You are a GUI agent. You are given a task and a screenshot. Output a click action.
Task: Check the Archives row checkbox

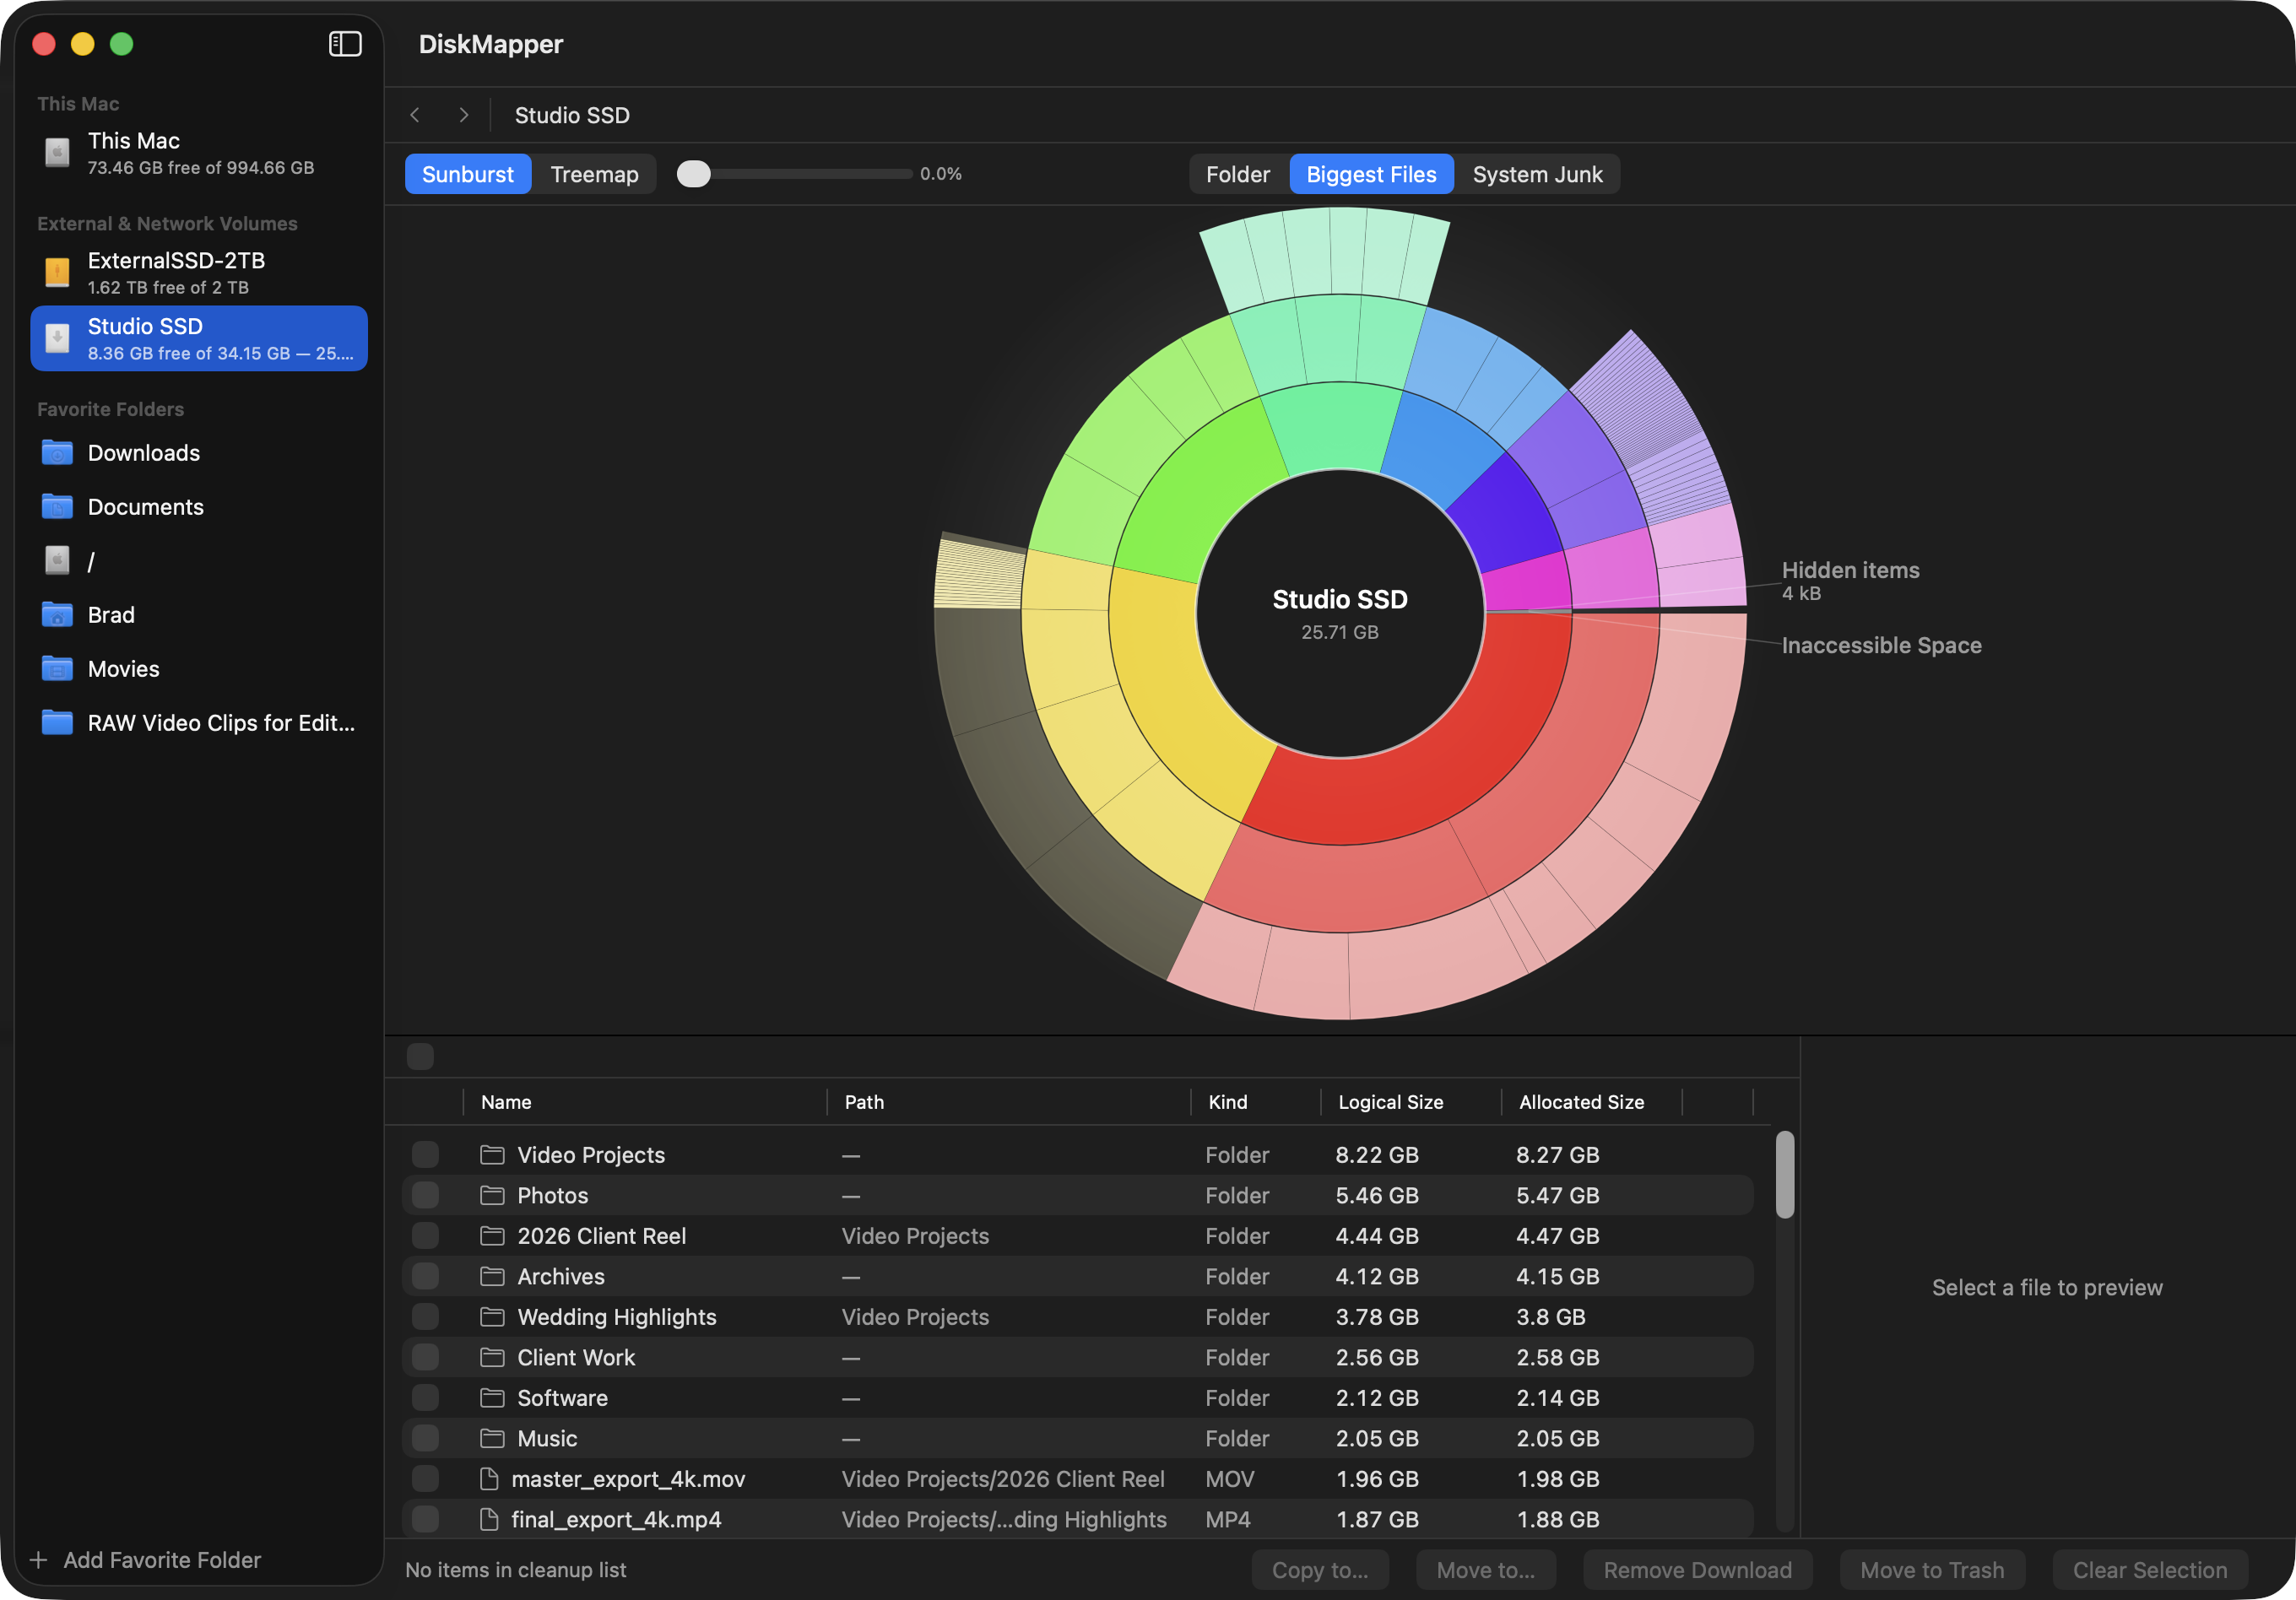point(425,1276)
